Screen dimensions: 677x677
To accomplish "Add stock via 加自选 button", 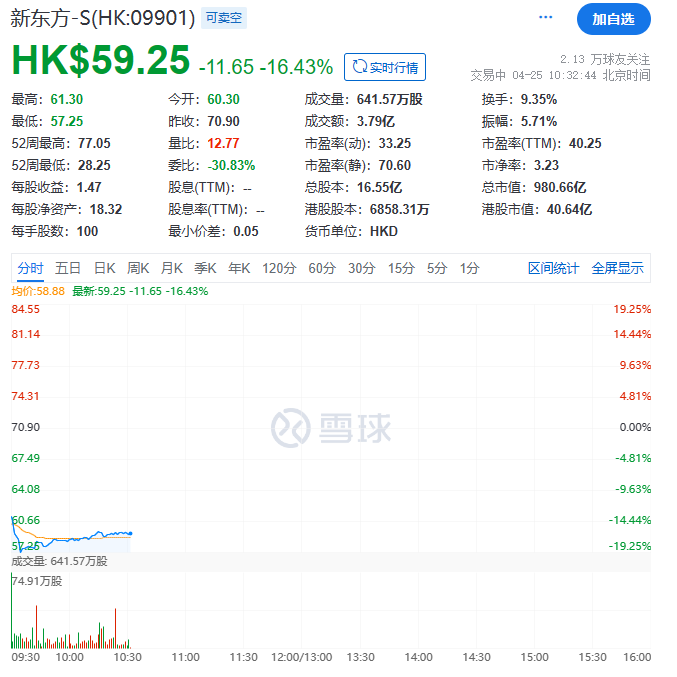I will point(613,19).
